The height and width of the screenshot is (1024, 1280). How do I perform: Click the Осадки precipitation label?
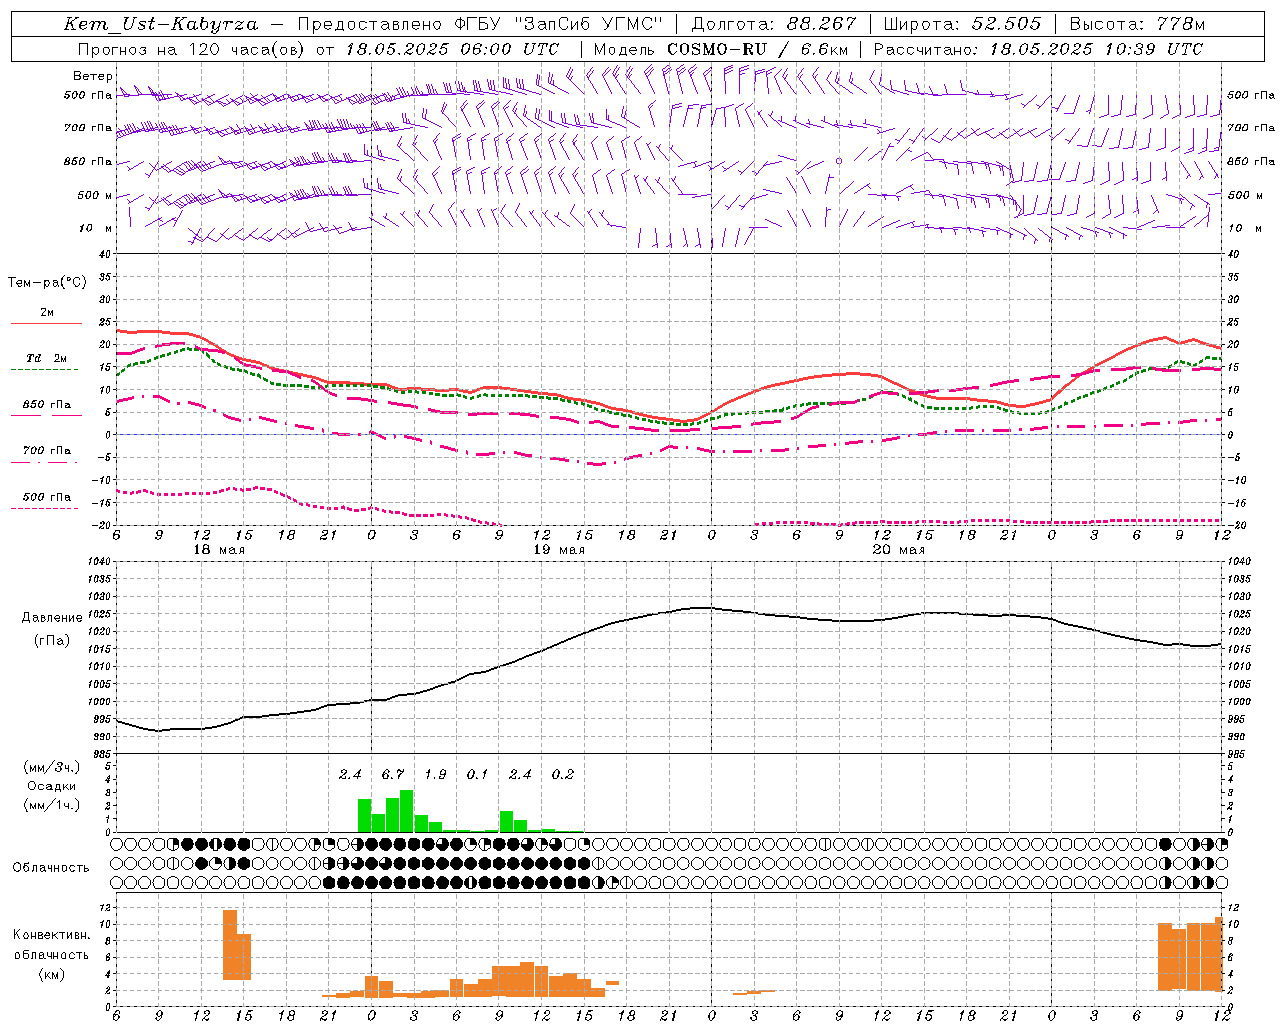point(52,786)
